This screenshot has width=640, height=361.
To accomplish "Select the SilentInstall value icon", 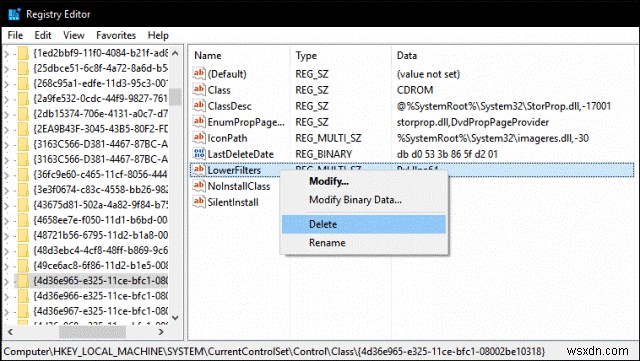I will pyautogui.click(x=199, y=202).
